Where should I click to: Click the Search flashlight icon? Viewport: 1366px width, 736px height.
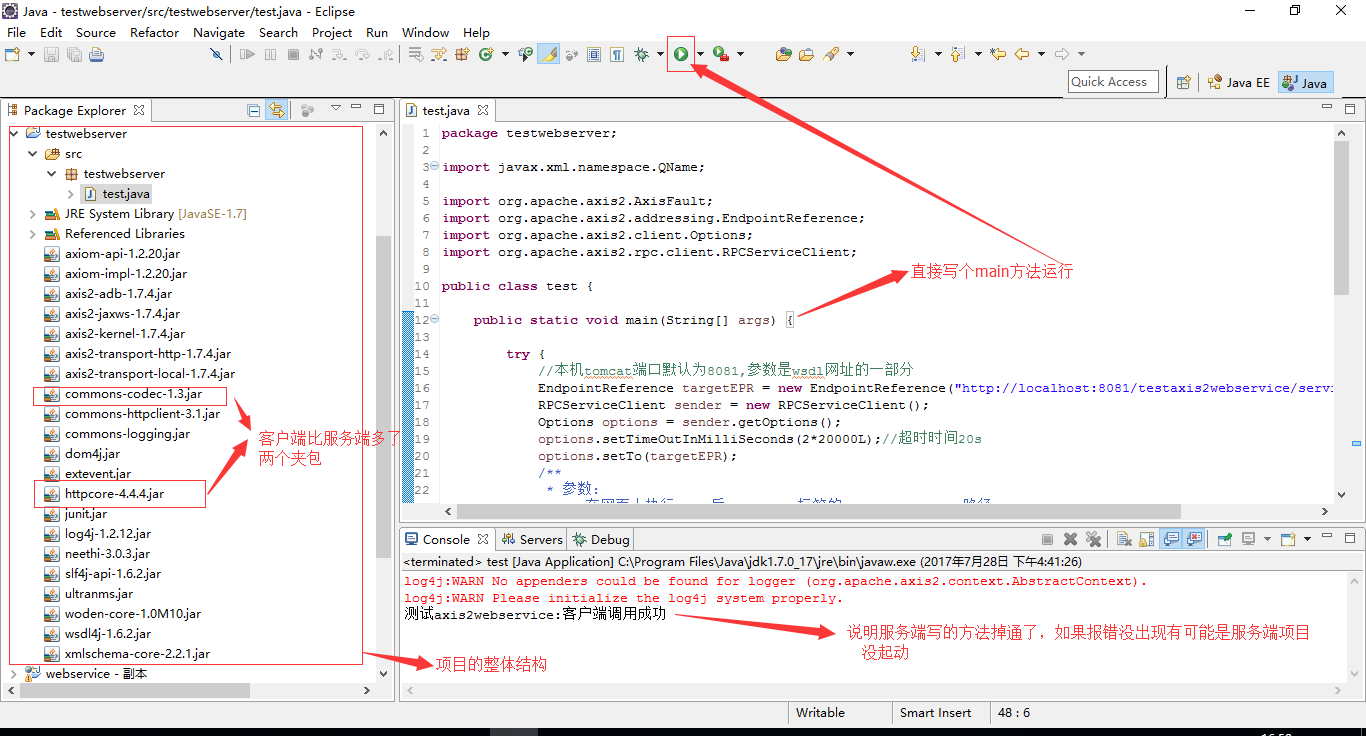tap(831, 54)
